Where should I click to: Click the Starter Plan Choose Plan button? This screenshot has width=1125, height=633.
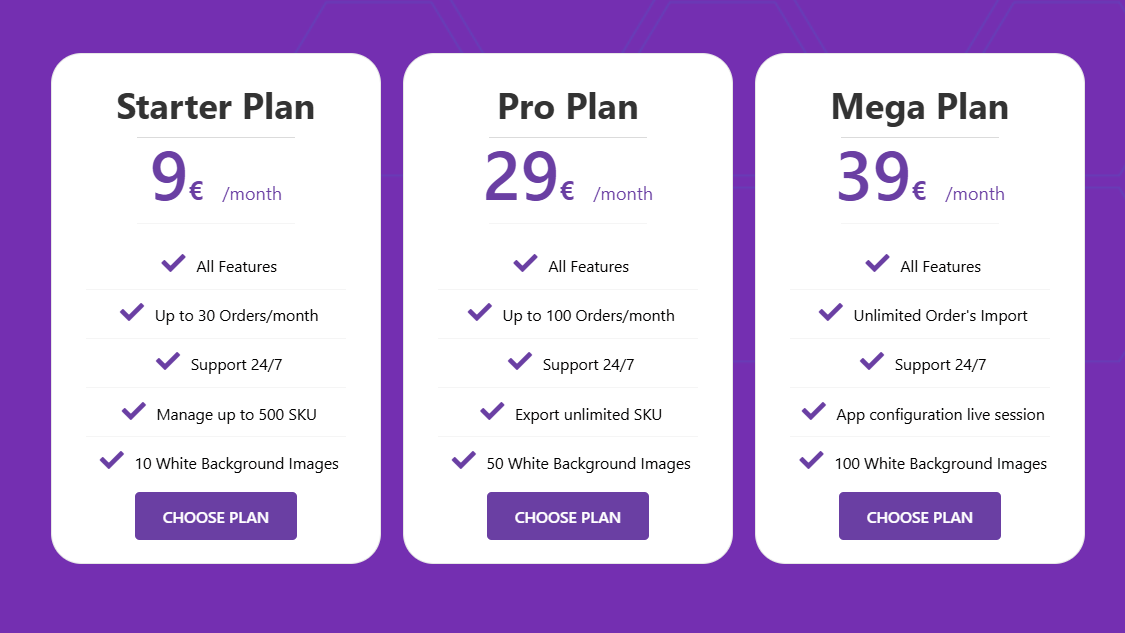(215, 516)
